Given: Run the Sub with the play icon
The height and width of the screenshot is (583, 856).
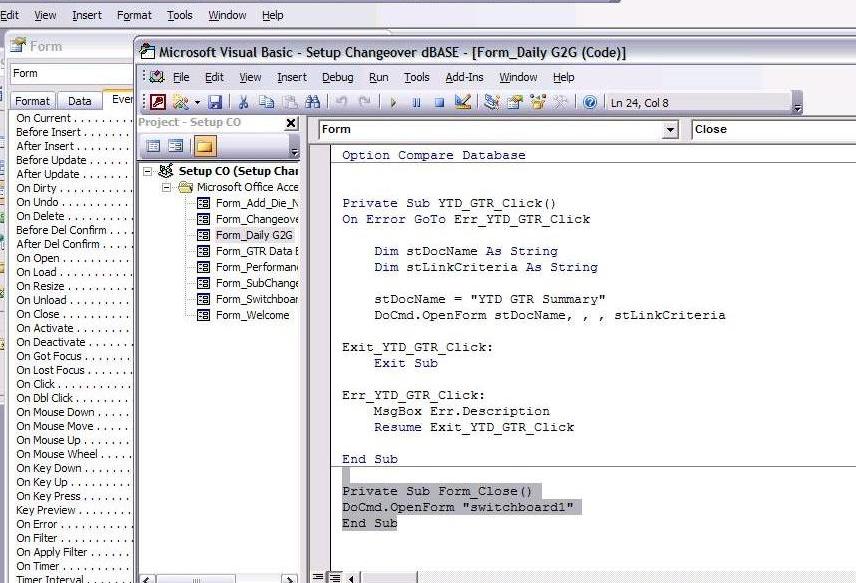Looking at the screenshot, I should [393, 102].
